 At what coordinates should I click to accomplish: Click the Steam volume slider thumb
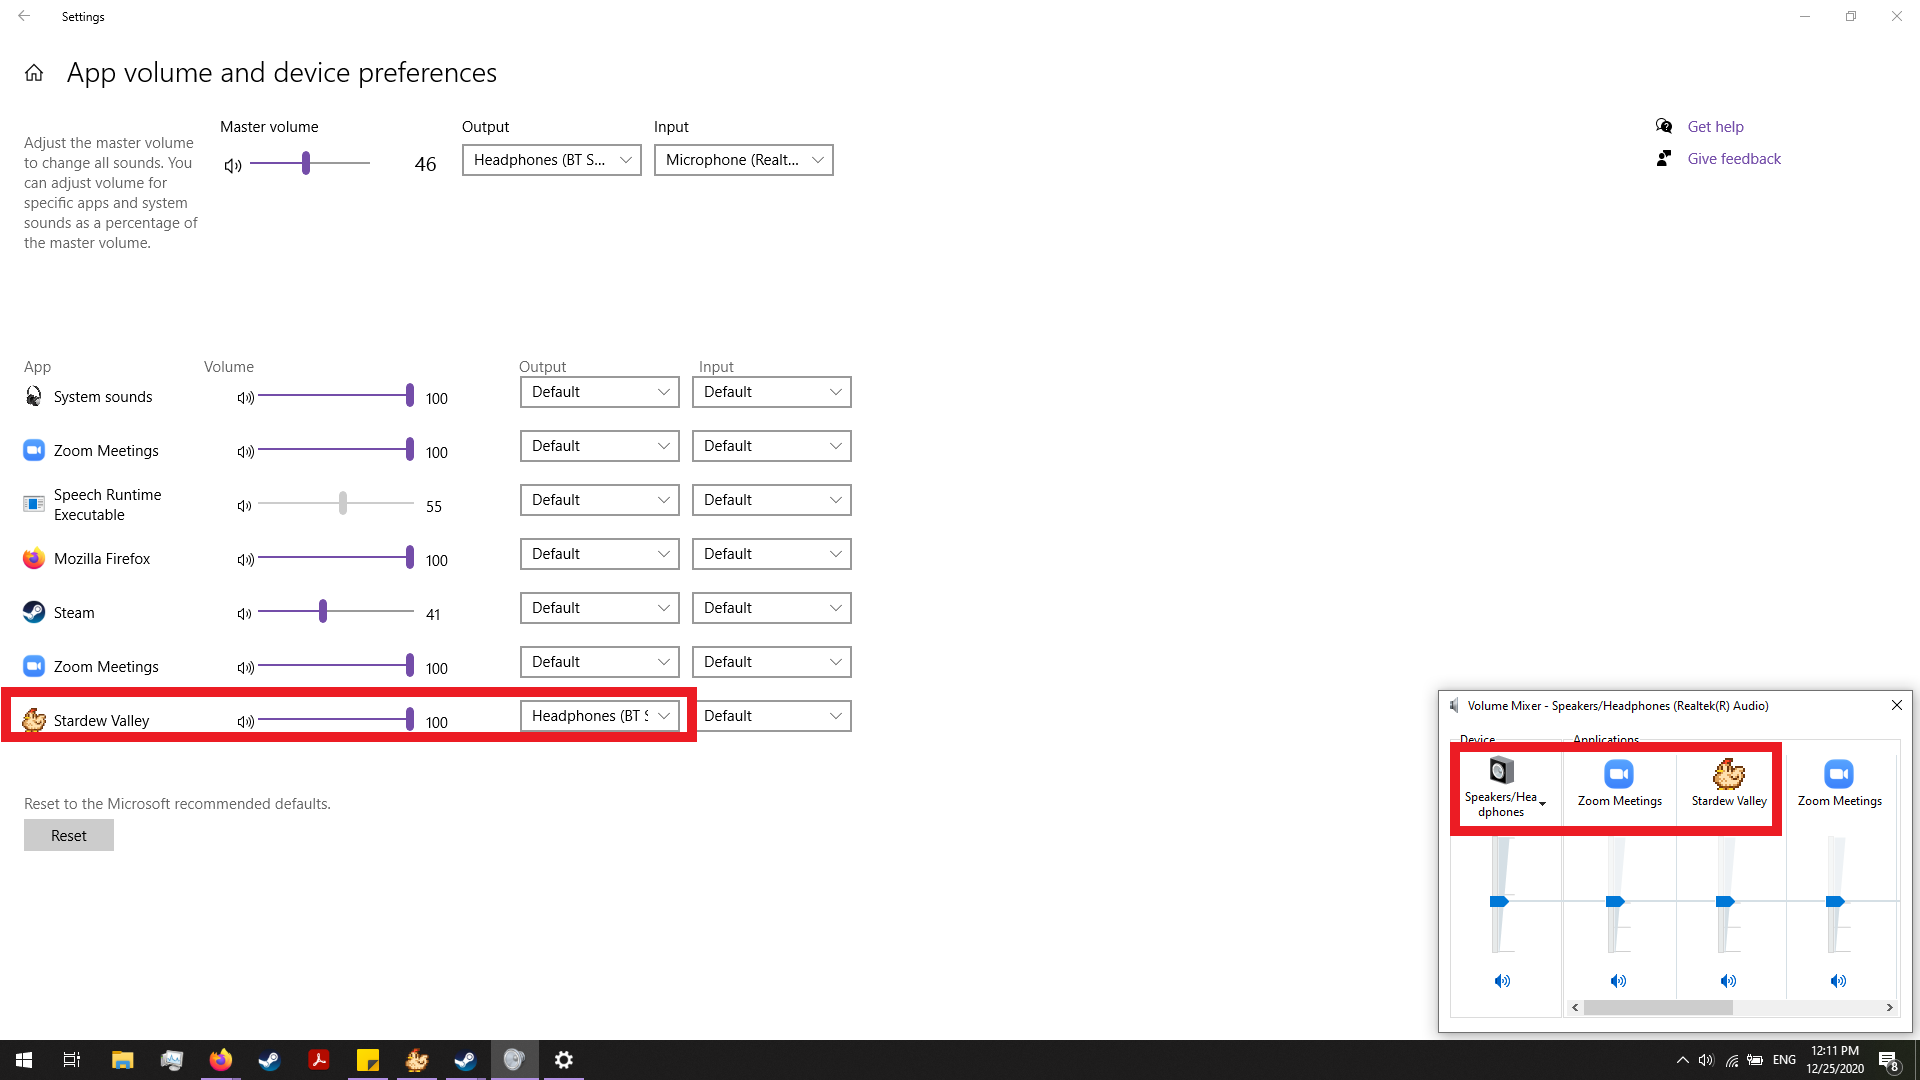pos(323,611)
